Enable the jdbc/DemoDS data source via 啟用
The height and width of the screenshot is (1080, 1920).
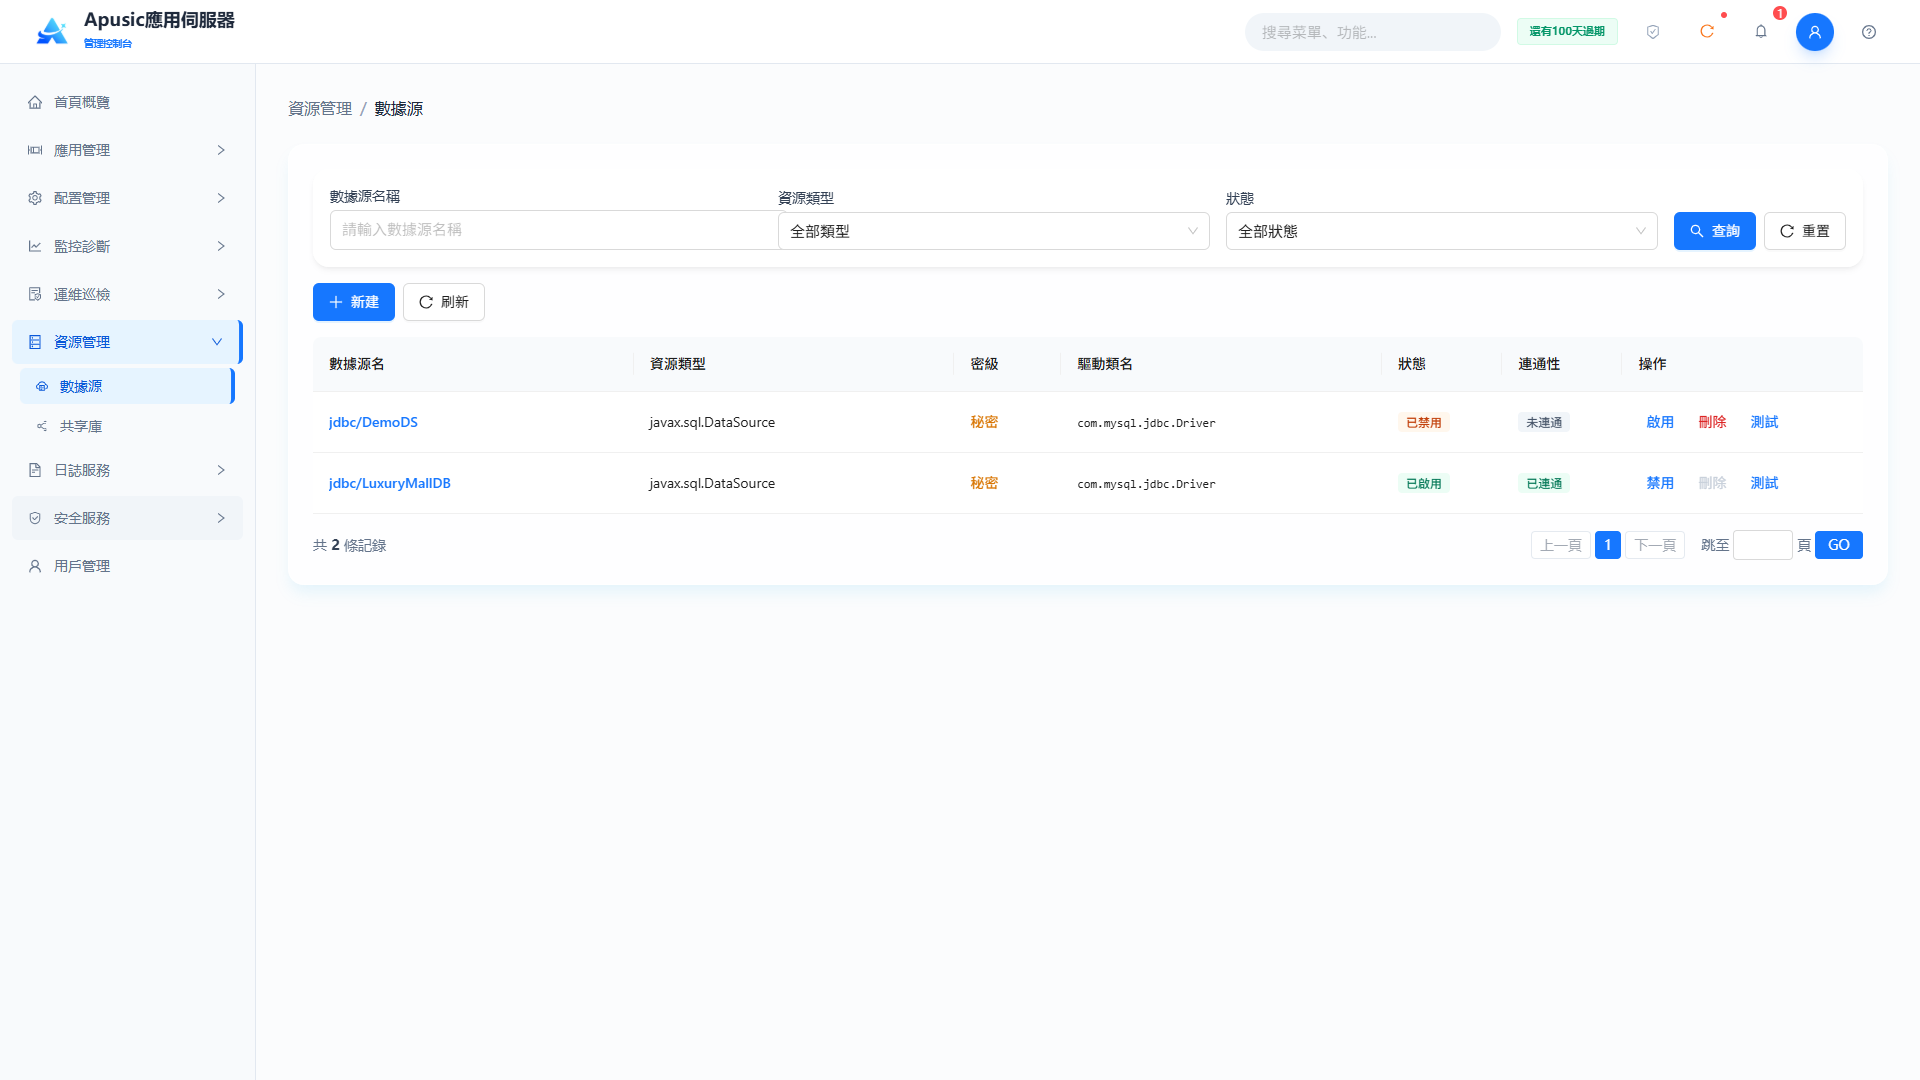point(1660,422)
